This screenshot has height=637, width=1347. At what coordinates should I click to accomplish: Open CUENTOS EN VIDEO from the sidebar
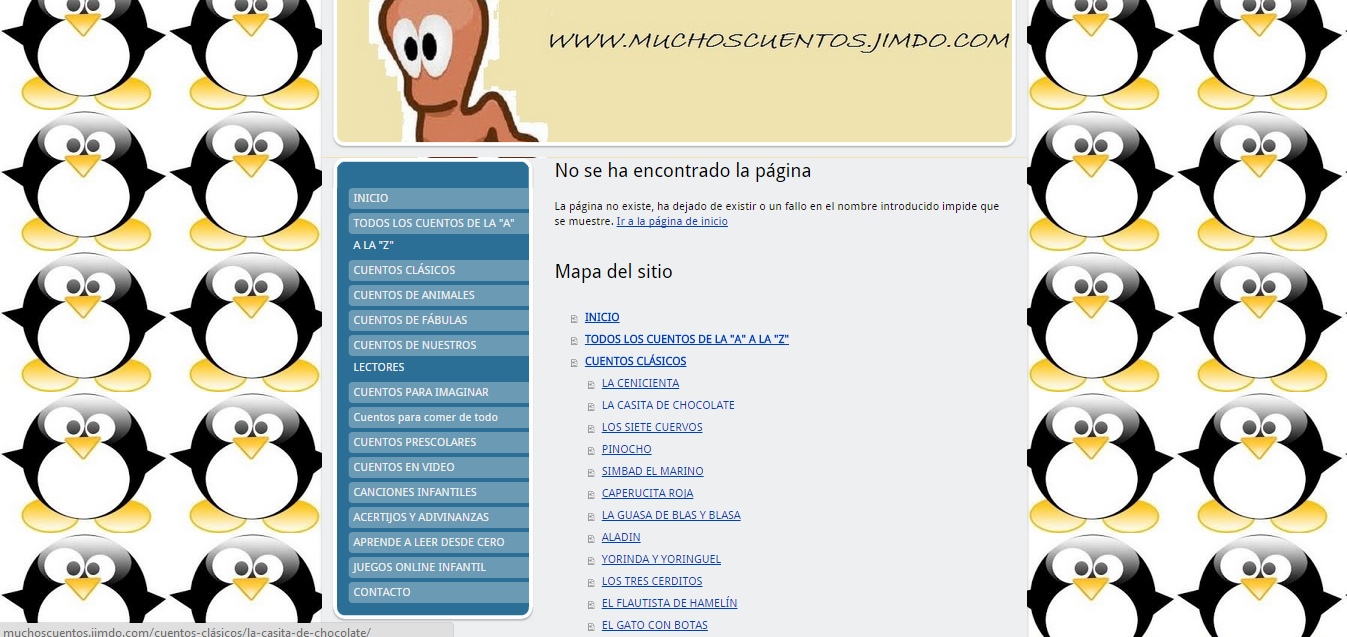coord(404,467)
